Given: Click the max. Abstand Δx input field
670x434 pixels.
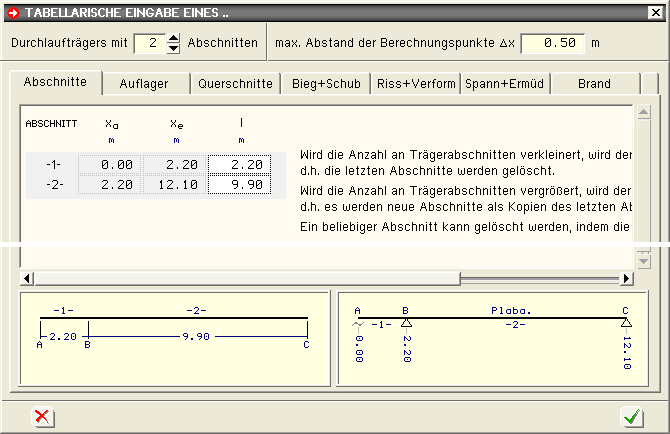Looking at the screenshot, I should coord(551,44).
